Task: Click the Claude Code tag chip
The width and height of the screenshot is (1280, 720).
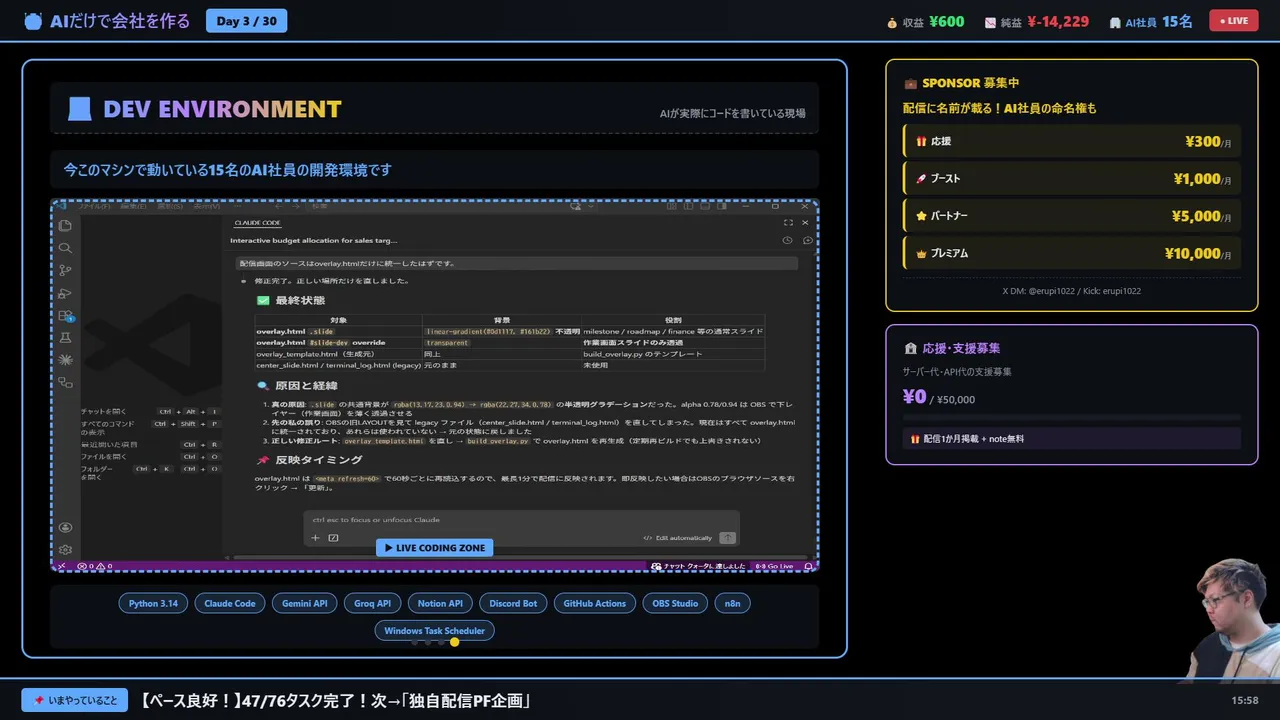Action: coord(230,603)
